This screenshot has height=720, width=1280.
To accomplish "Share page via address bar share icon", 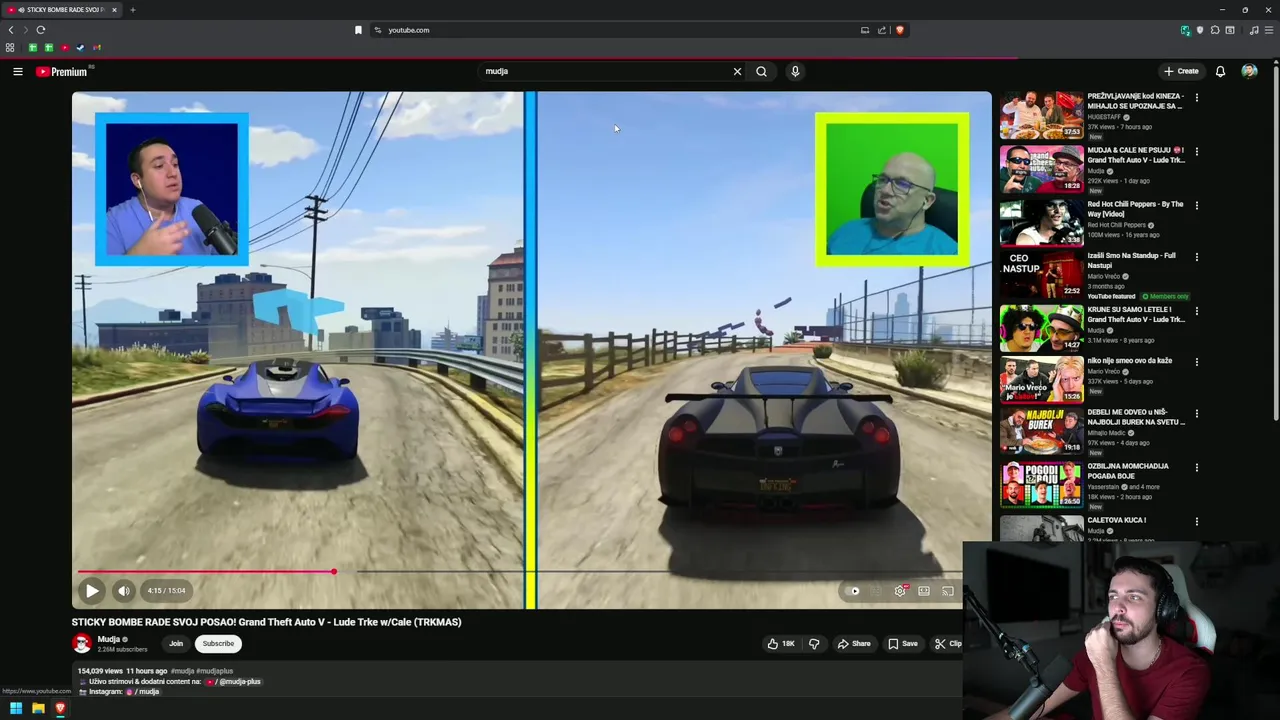I will 882,30.
